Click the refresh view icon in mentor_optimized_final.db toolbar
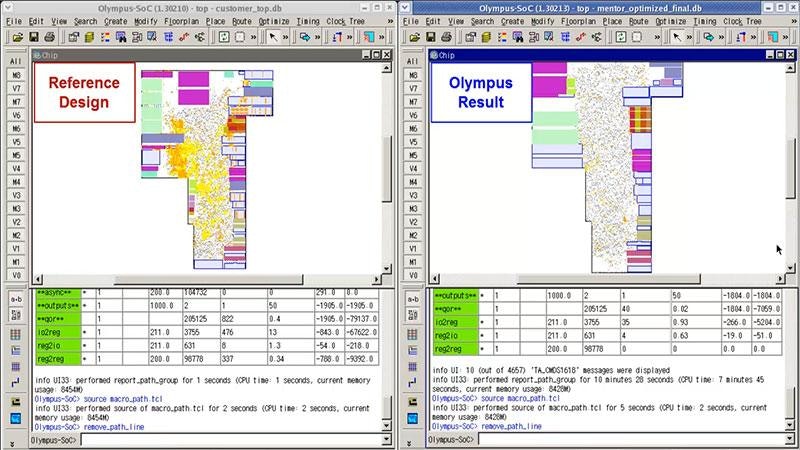The image size is (800, 450). click(621, 37)
